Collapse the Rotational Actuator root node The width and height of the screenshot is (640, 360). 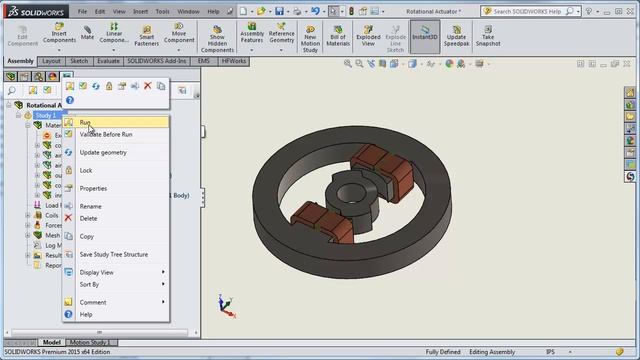[x=9, y=105]
